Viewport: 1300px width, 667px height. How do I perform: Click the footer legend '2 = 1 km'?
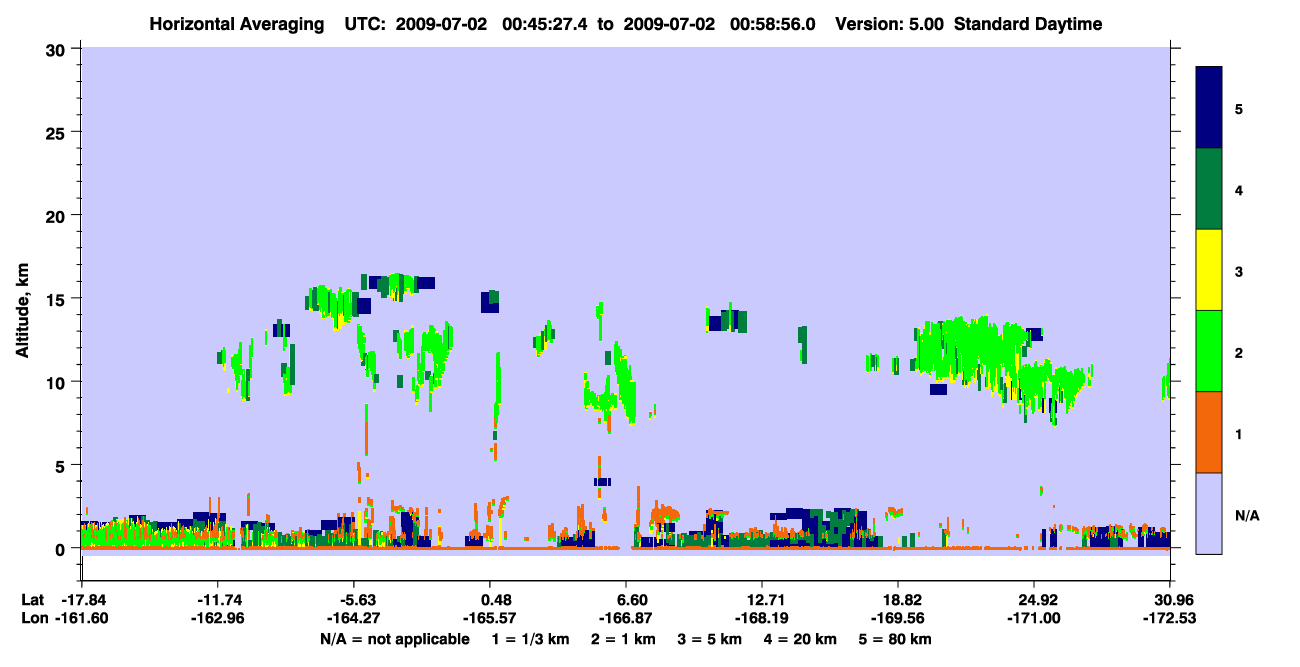[x=622, y=639]
